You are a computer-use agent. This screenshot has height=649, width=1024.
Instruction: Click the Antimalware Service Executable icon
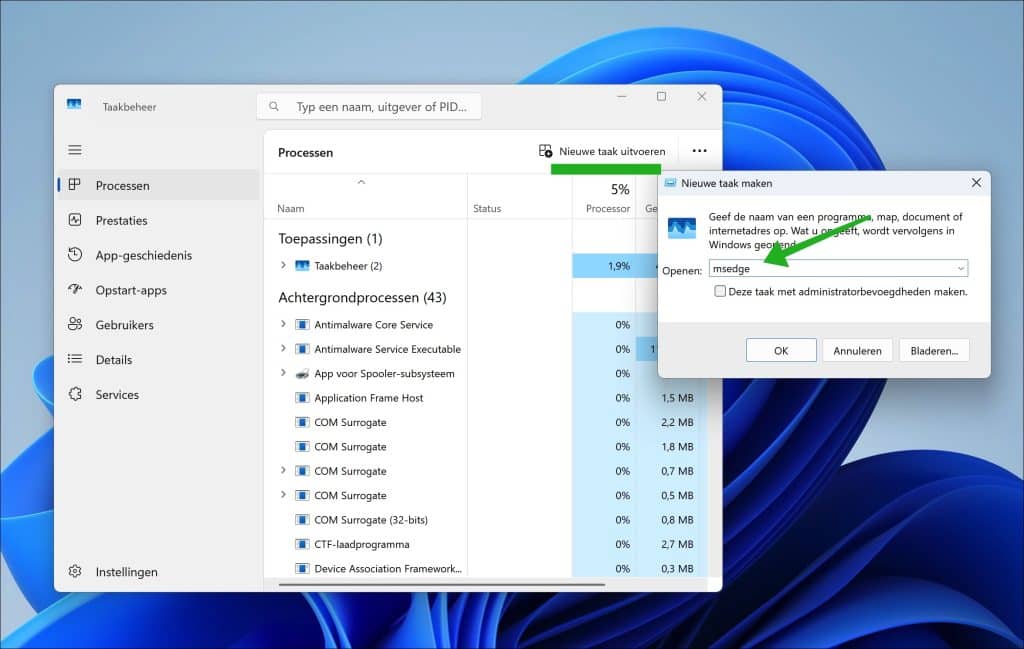coord(302,349)
